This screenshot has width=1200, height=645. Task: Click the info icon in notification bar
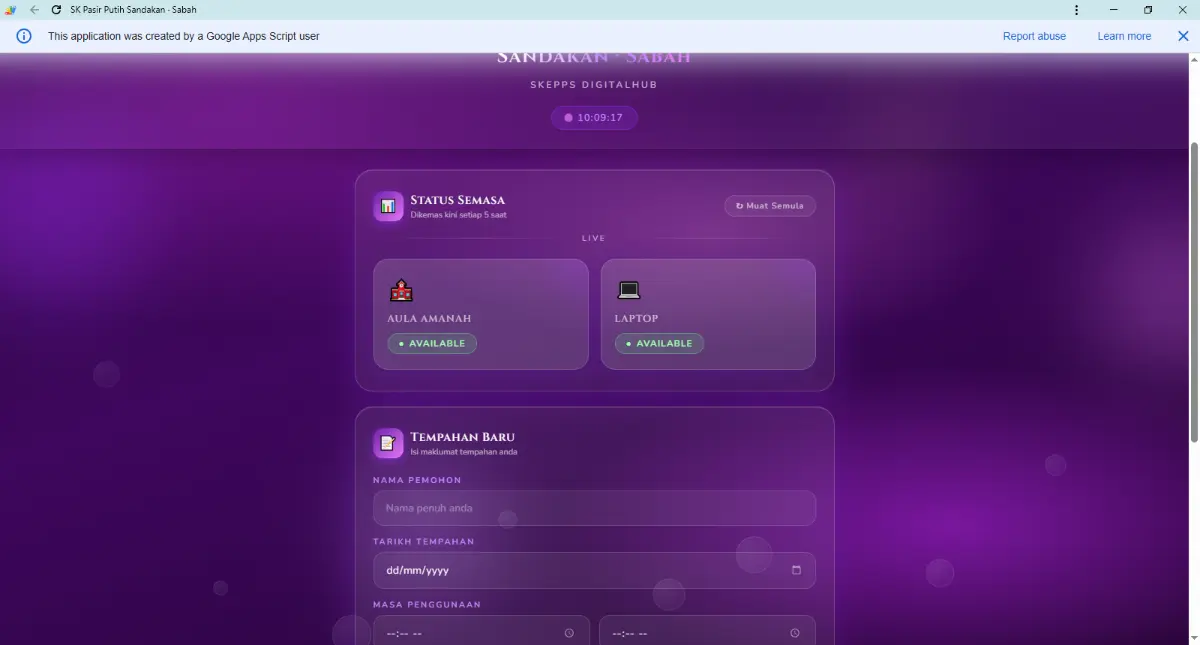(x=24, y=36)
